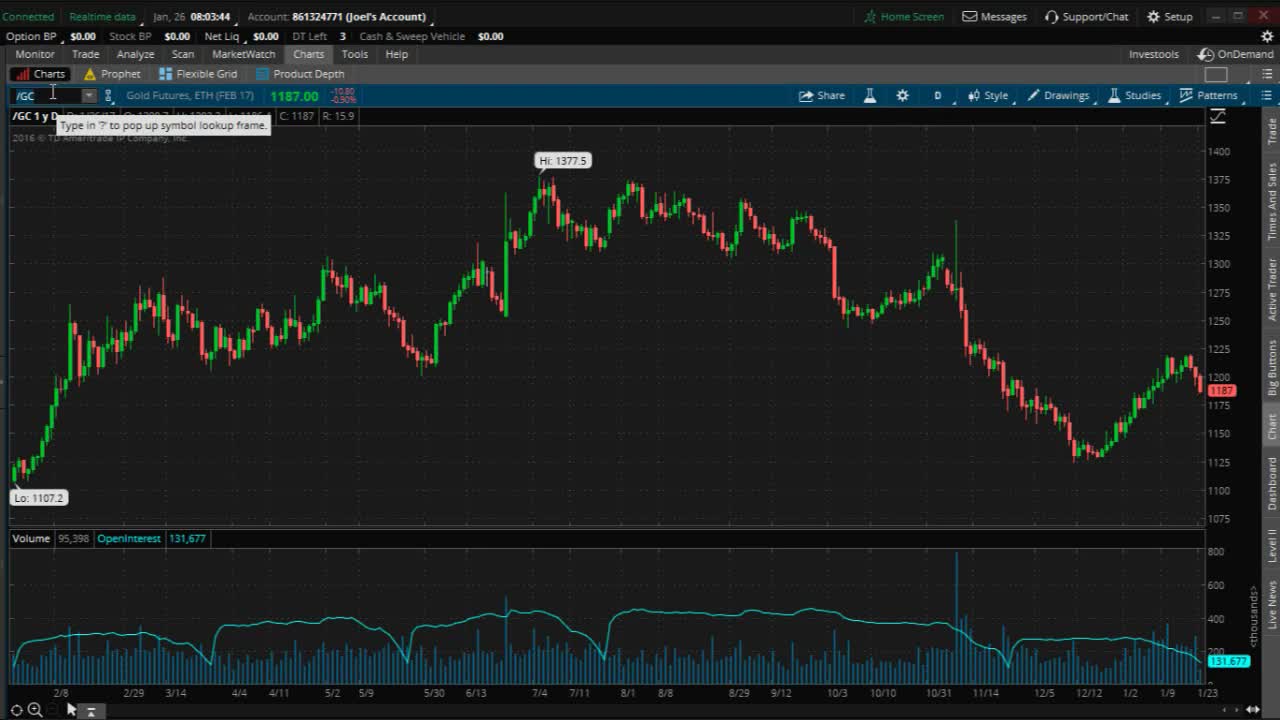The height and width of the screenshot is (720, 1280).
Task: Open Messages envelope panel
Action: [995, 16]
